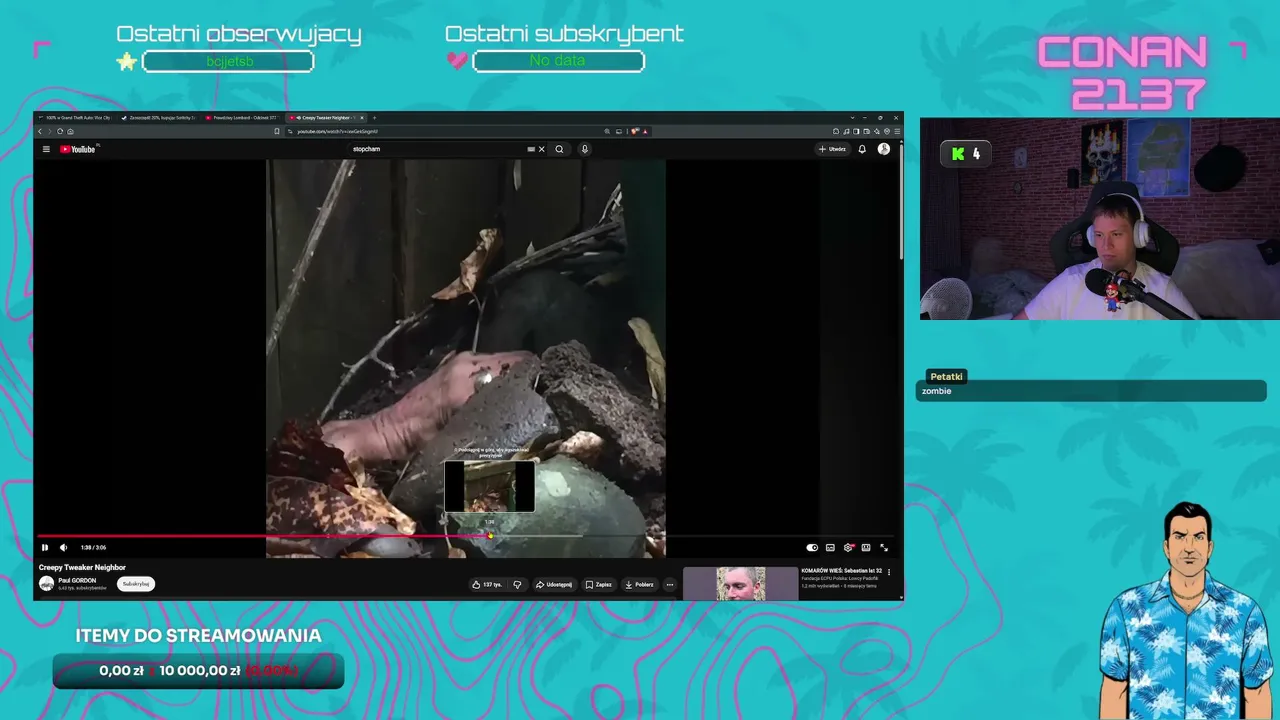Click the 'zombie' chat message
1280x720 pixels.
[x=937, y=391]
